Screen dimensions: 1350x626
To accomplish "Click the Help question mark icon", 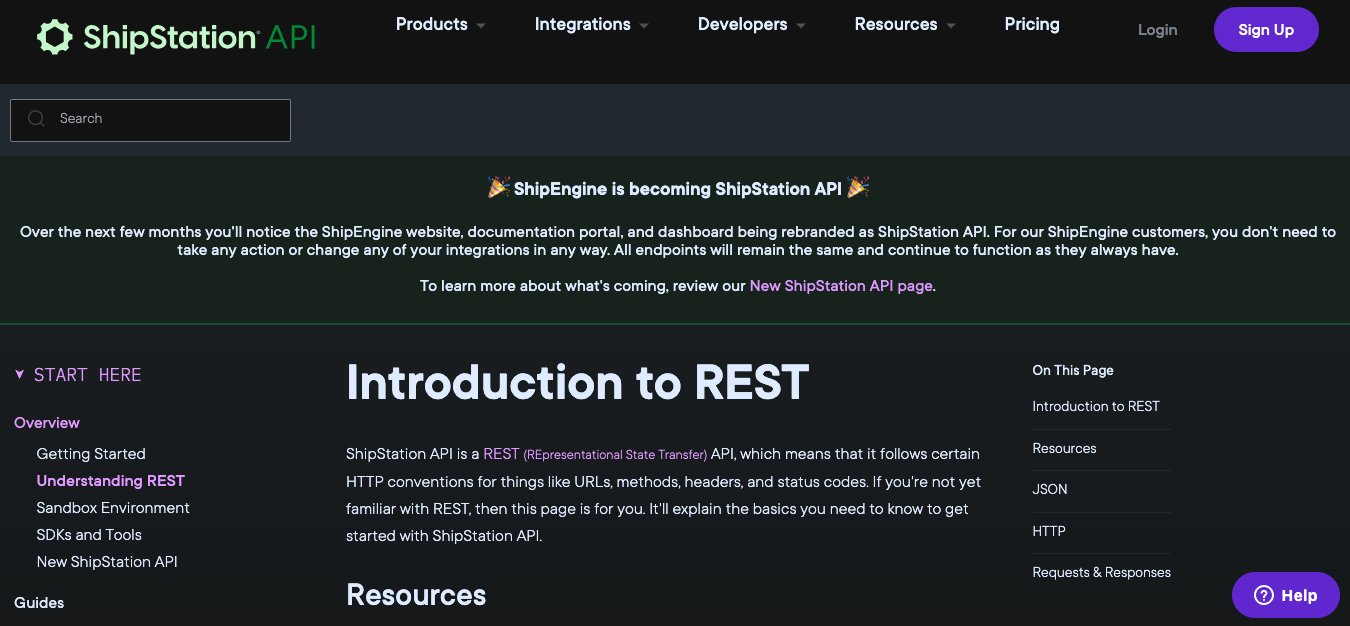I will pos(1264,596).
